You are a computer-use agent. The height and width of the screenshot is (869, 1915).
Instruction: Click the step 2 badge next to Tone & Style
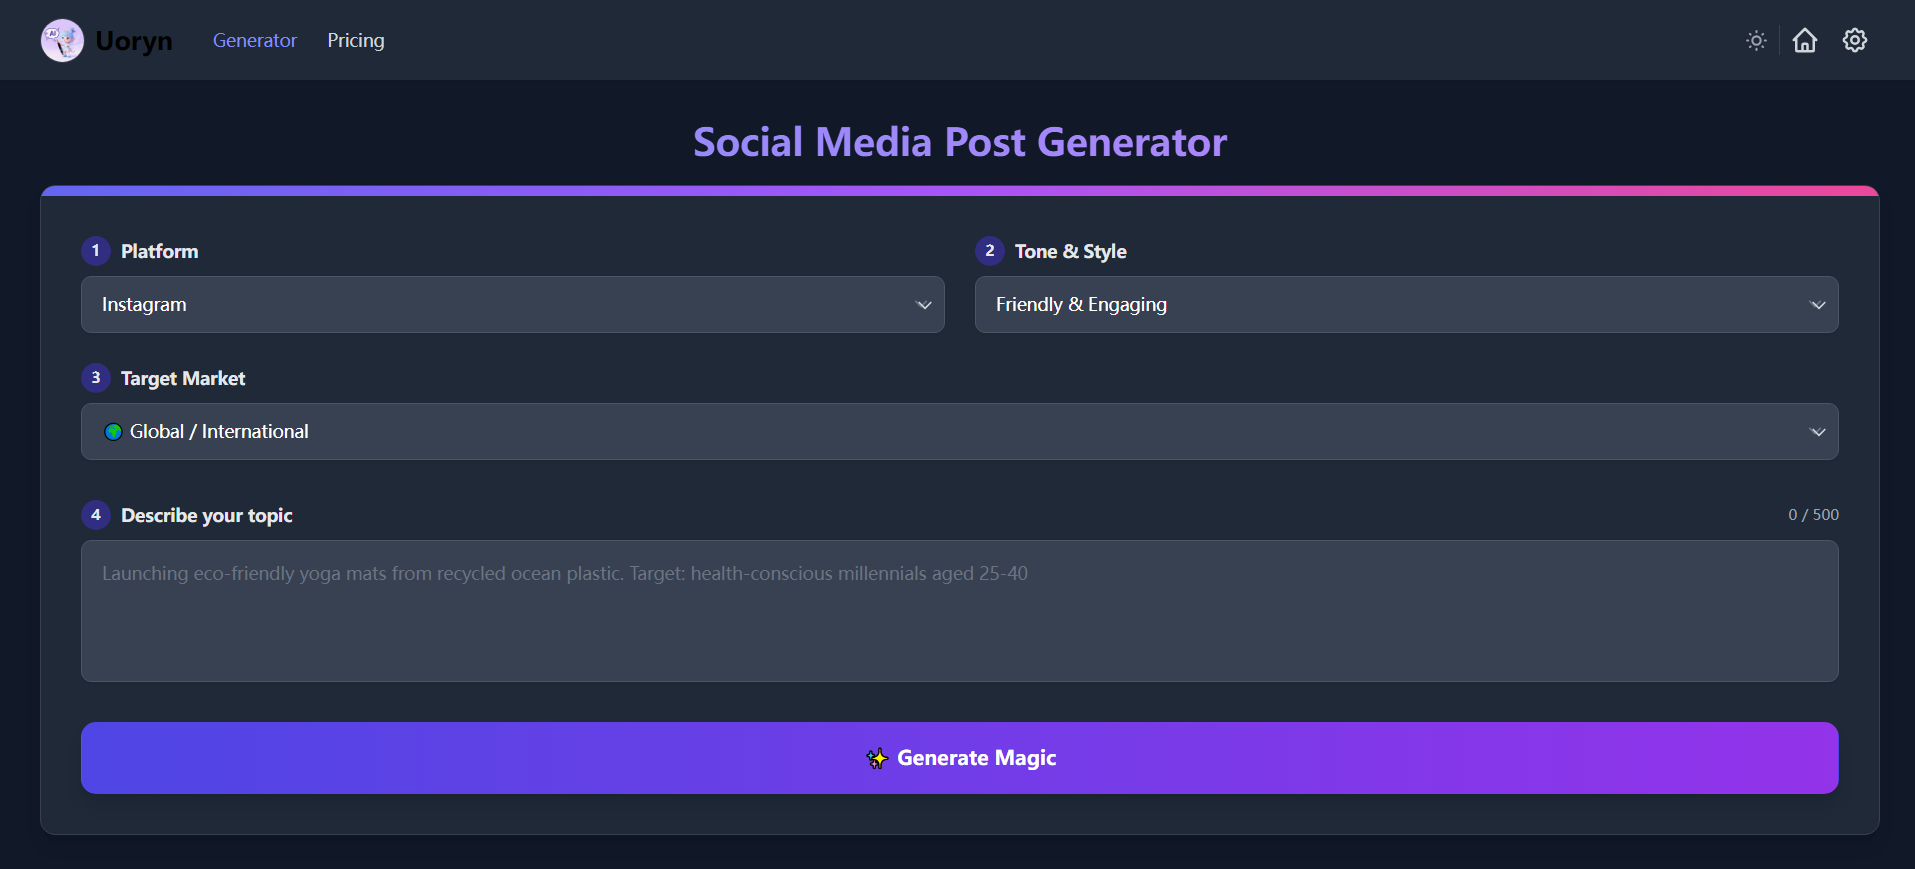pyautogui.click(x=989, y=251)
